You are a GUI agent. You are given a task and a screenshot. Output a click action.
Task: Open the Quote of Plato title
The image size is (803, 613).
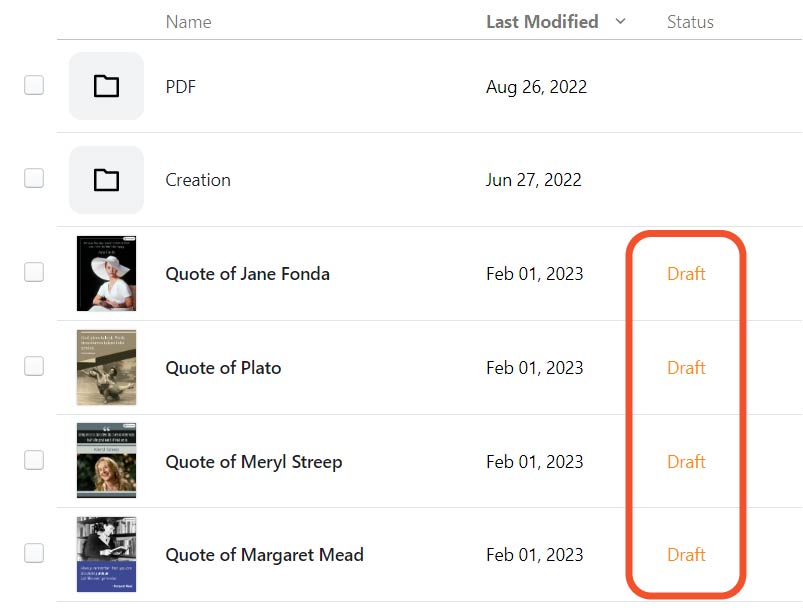223,368
